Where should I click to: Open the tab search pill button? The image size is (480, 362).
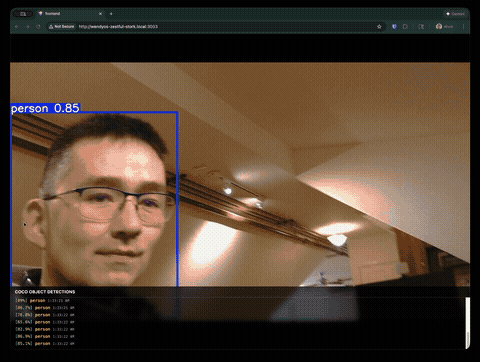click(x=23, y=14)
